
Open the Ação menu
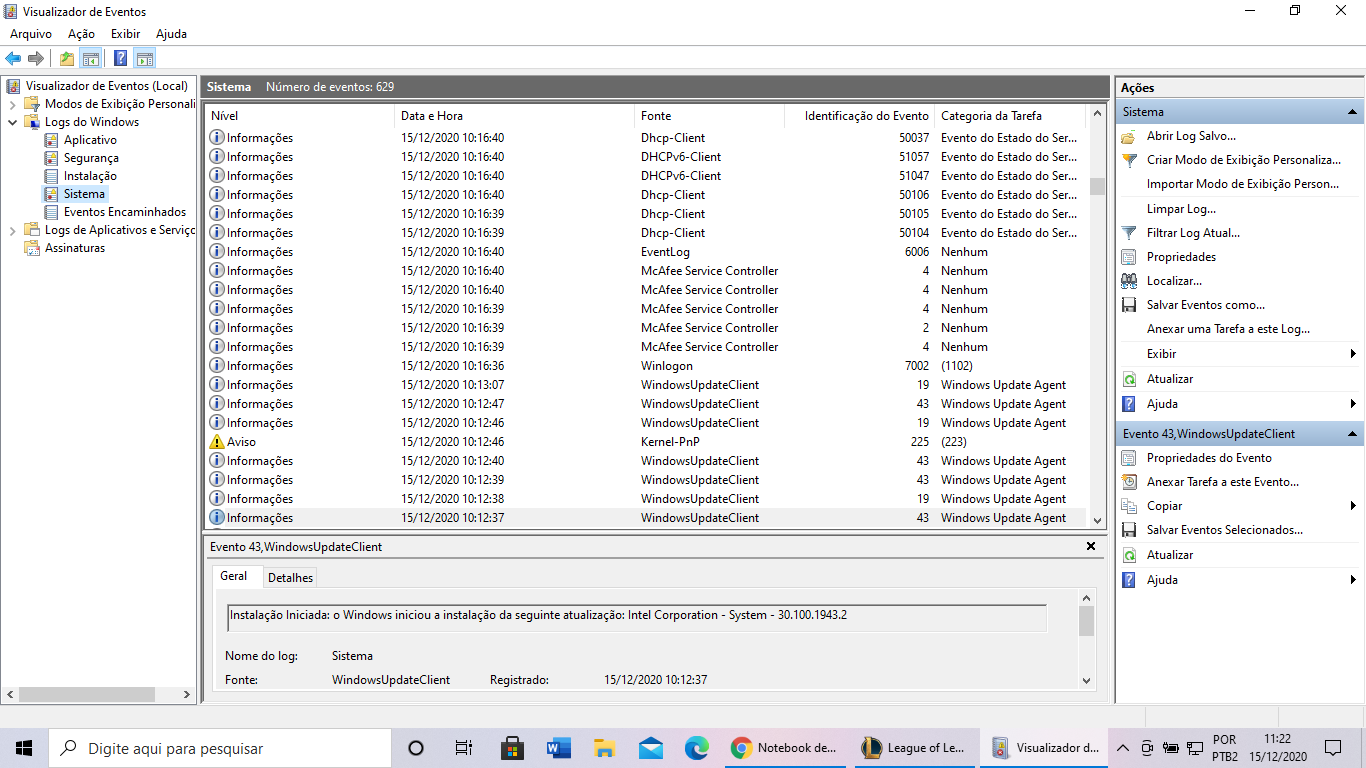(x=81, y=34)
